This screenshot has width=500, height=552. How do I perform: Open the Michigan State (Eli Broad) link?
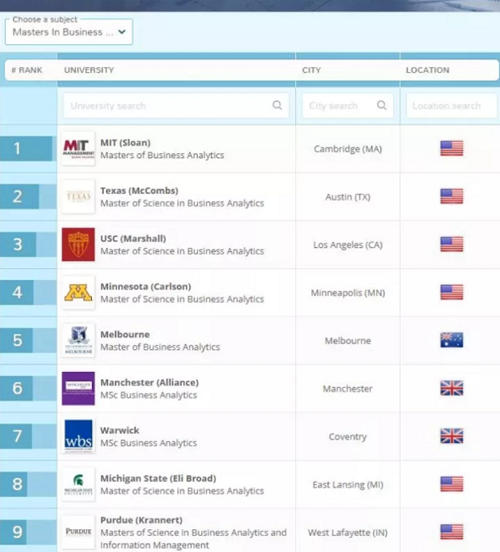click(158, 478)
